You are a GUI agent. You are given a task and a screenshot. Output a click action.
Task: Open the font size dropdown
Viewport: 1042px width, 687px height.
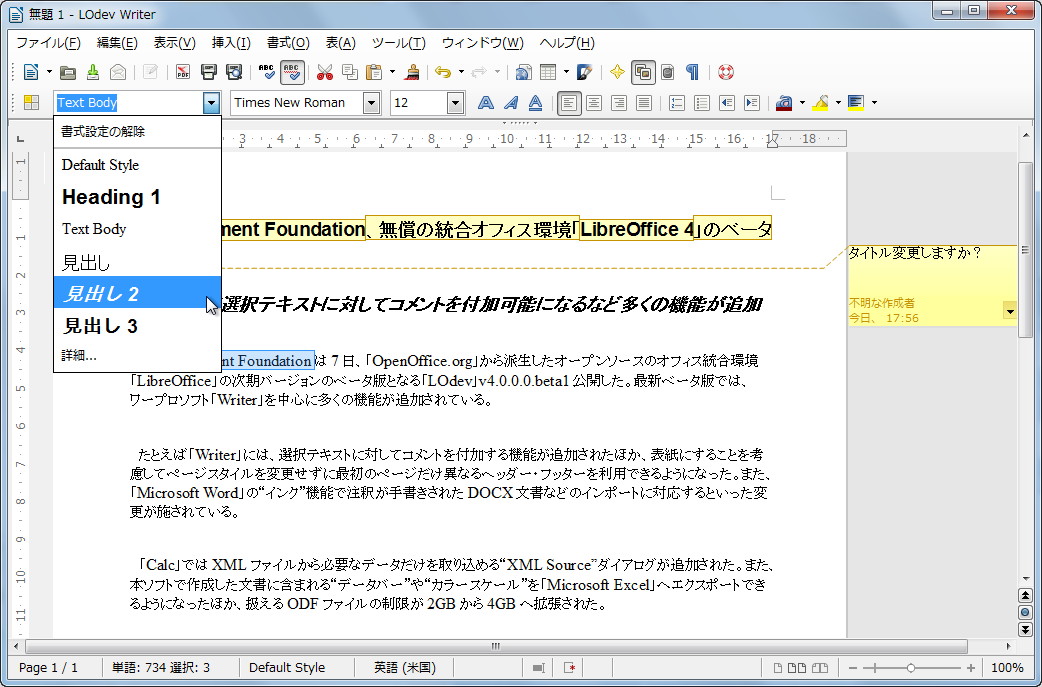pos(455,102)
